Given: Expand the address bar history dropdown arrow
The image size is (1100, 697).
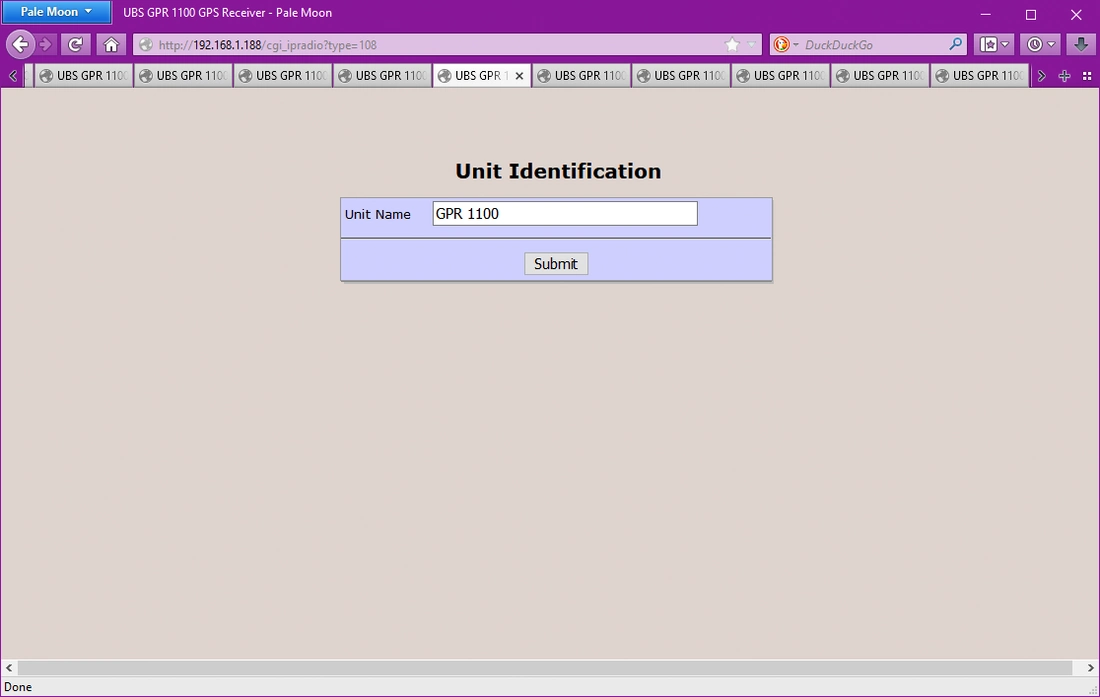Looking at the screenshot, I should [751, 45].
